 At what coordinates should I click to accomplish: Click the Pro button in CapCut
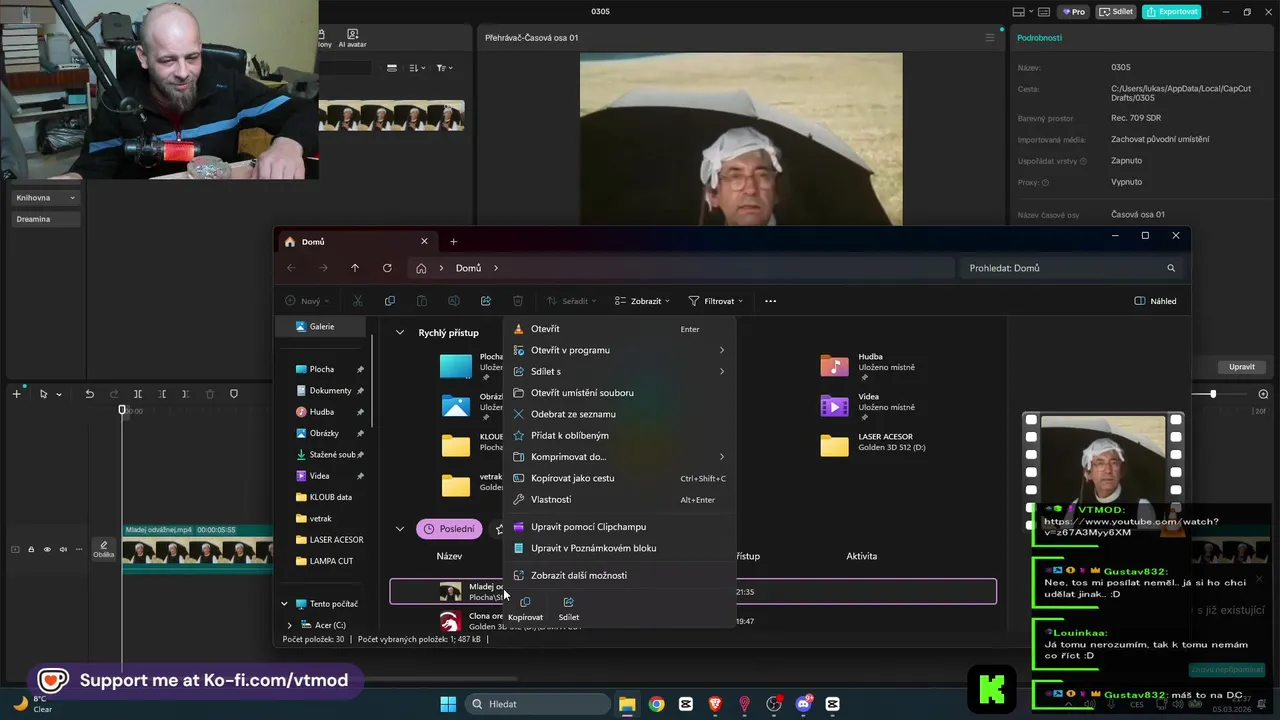click(x=1075, y=12)
